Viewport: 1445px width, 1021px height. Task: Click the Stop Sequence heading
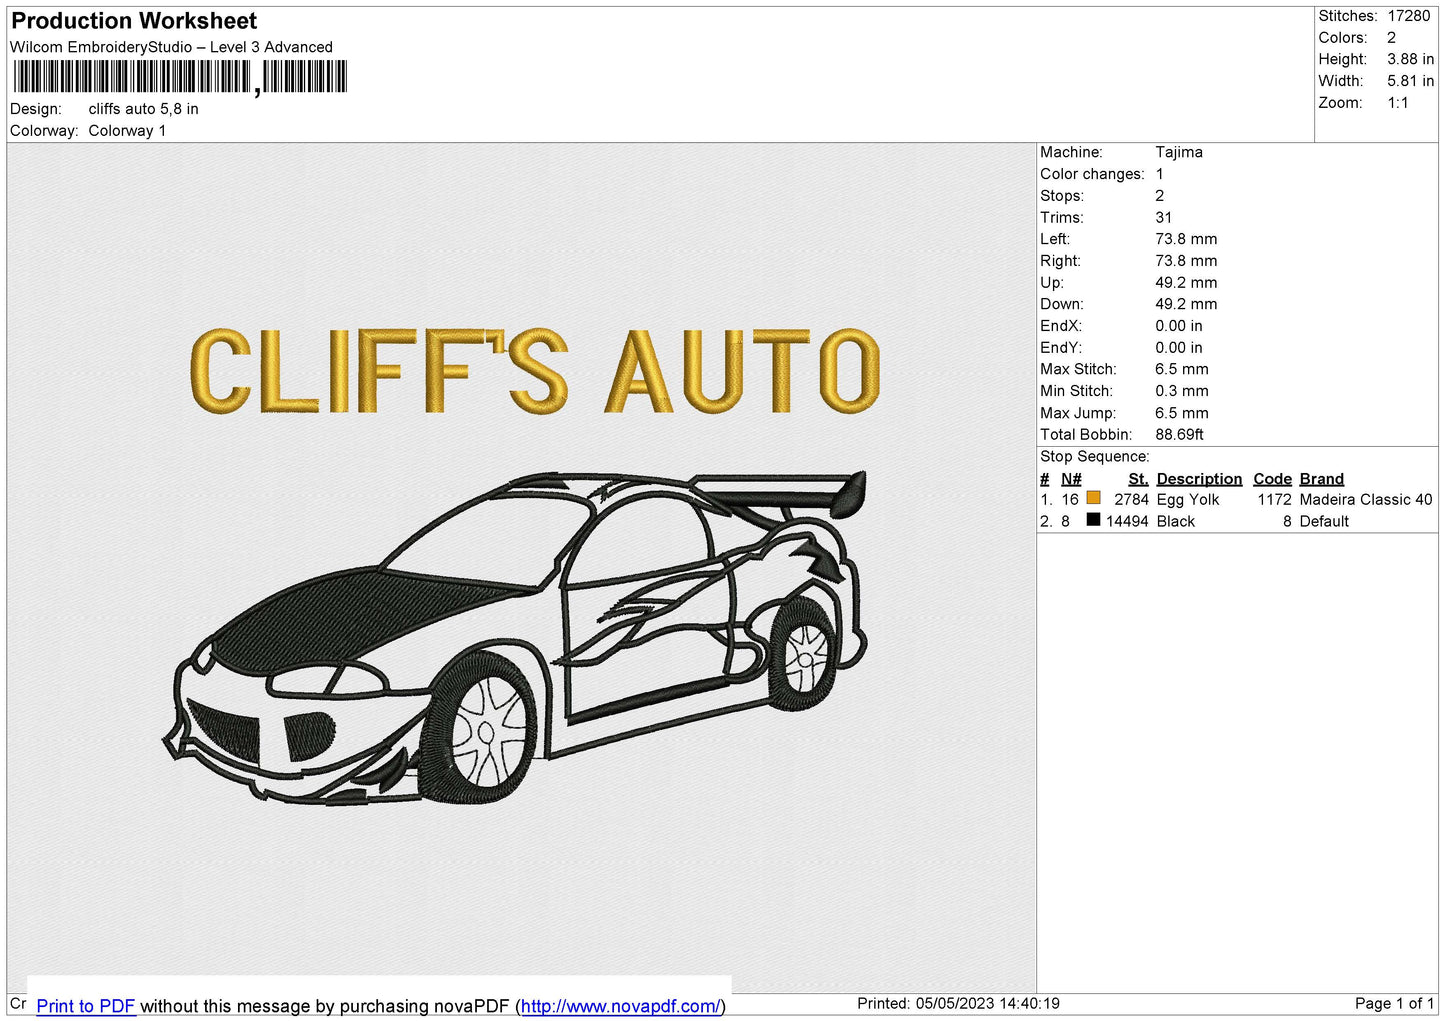click(1095, 457)
